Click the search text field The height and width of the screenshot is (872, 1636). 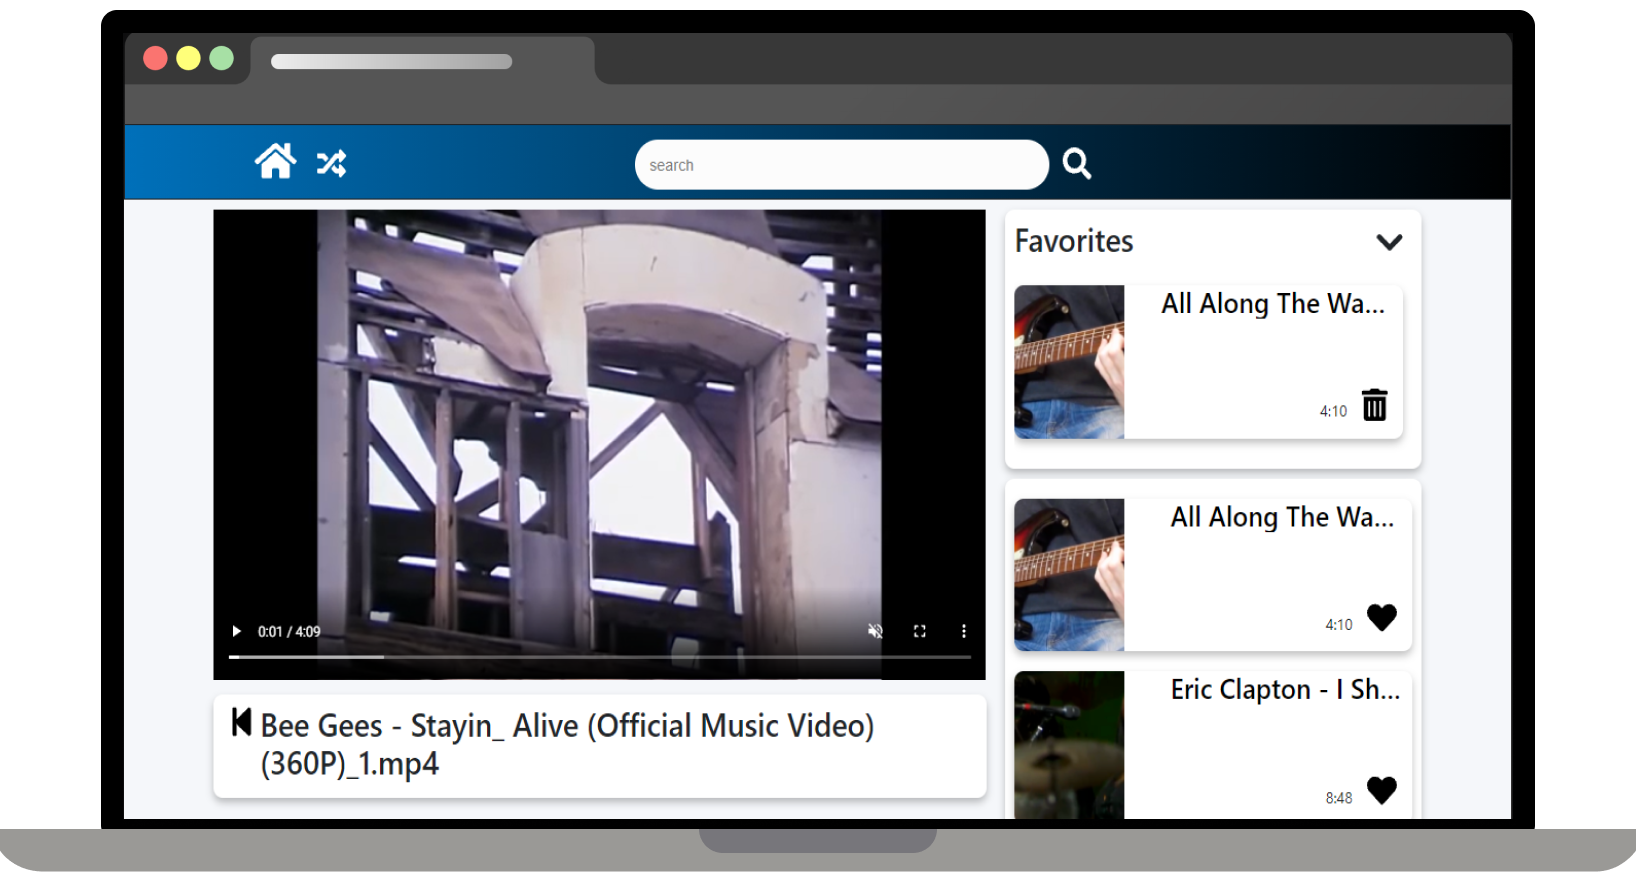pos(840,165)
